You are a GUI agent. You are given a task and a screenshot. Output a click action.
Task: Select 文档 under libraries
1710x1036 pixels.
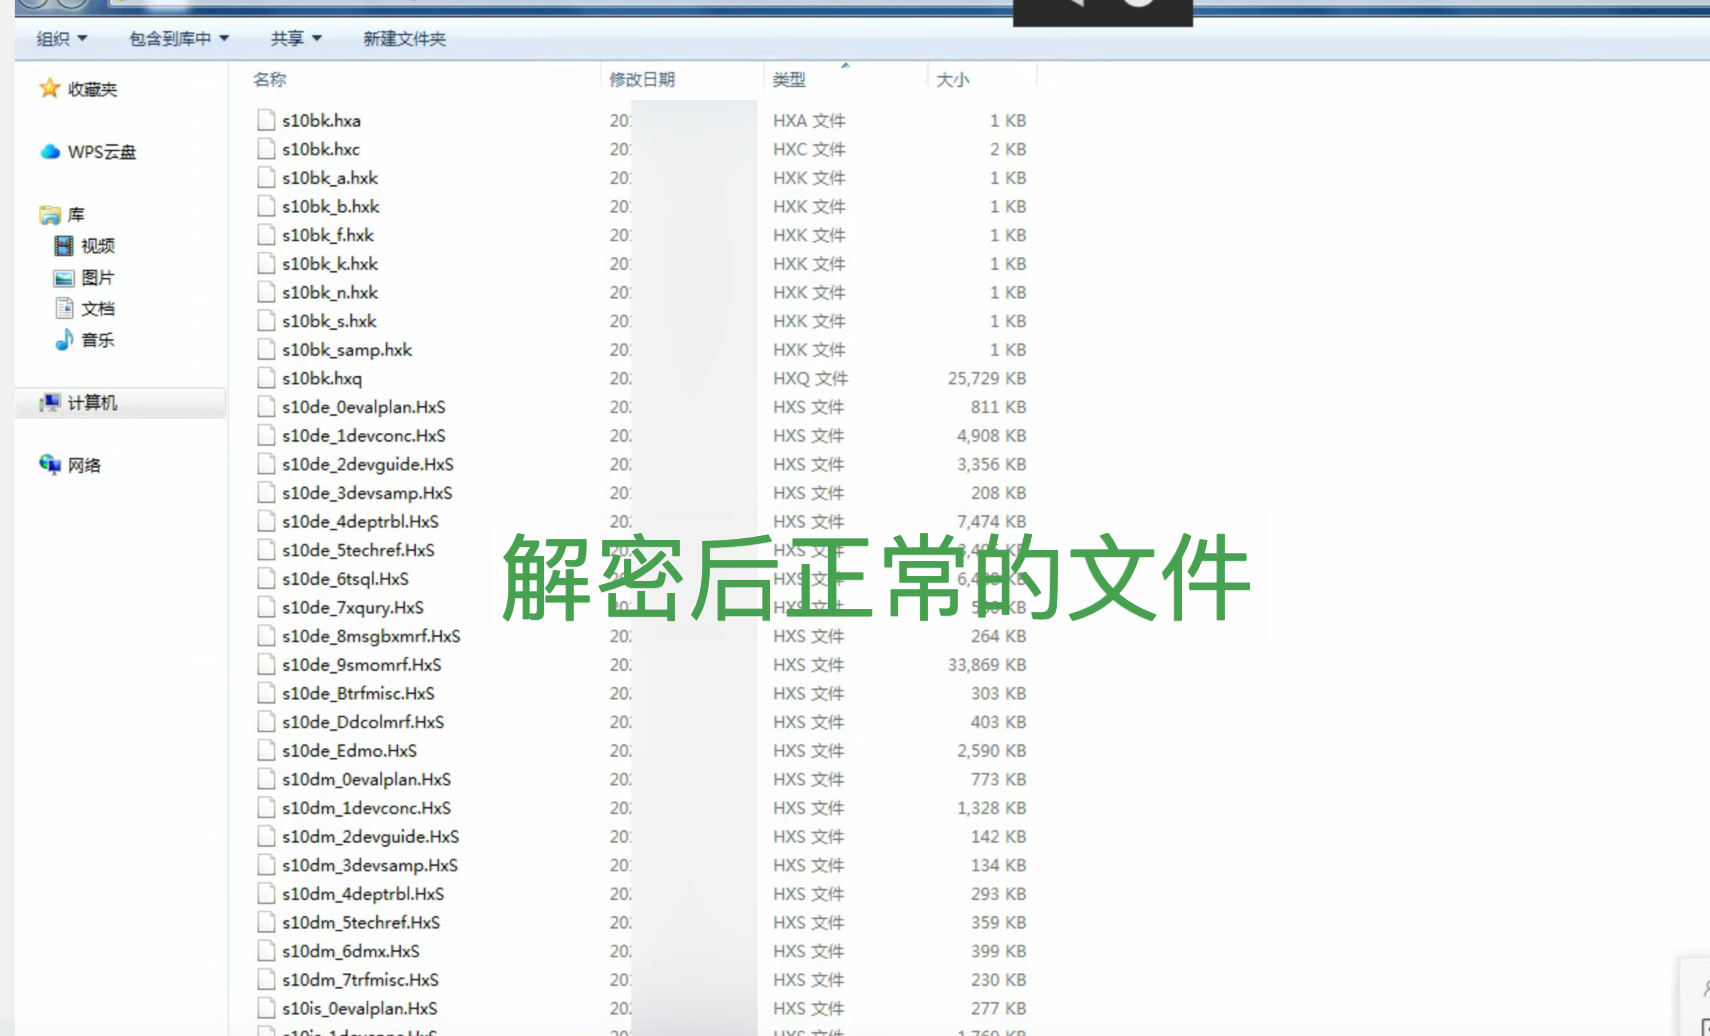[x=98, y=309]
